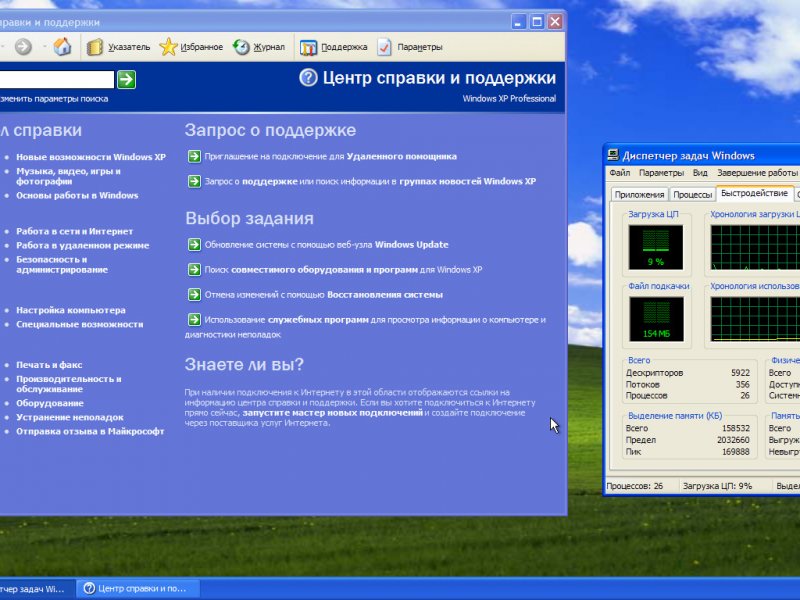Image resolution: width=800 pixels, height=600 pixels.
Task: Select Быстродействие tab in Task Manager
Action: click(x=754, y=193)
